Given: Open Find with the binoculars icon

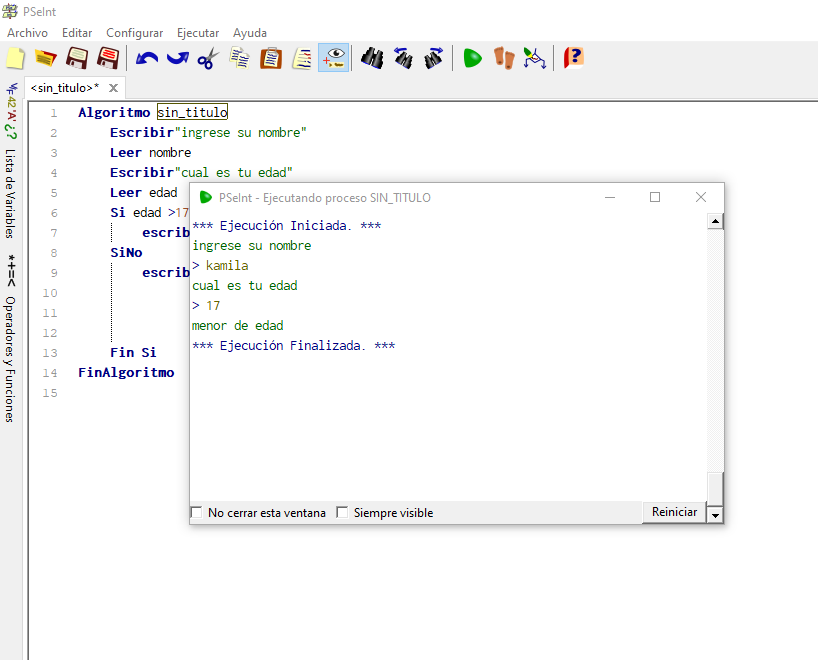Looking at the screenshot, I should coord(372,58).
